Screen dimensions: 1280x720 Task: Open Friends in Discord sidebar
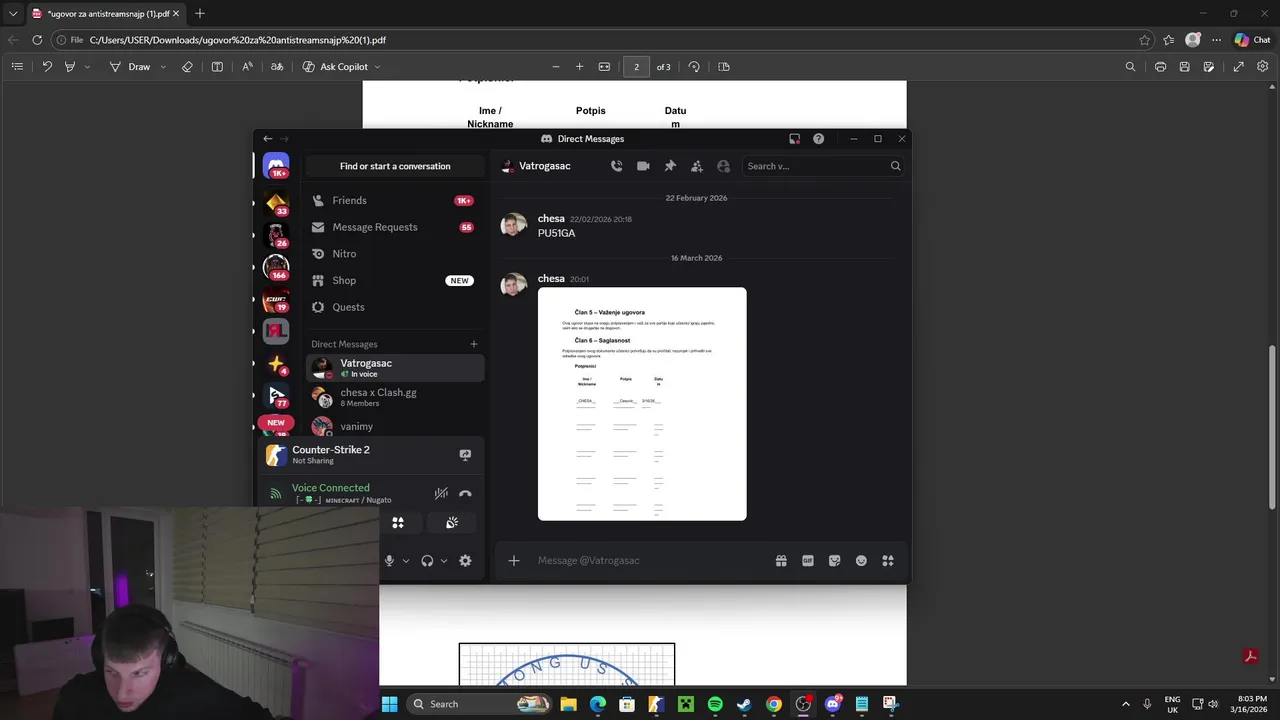[x=394, y=200]
